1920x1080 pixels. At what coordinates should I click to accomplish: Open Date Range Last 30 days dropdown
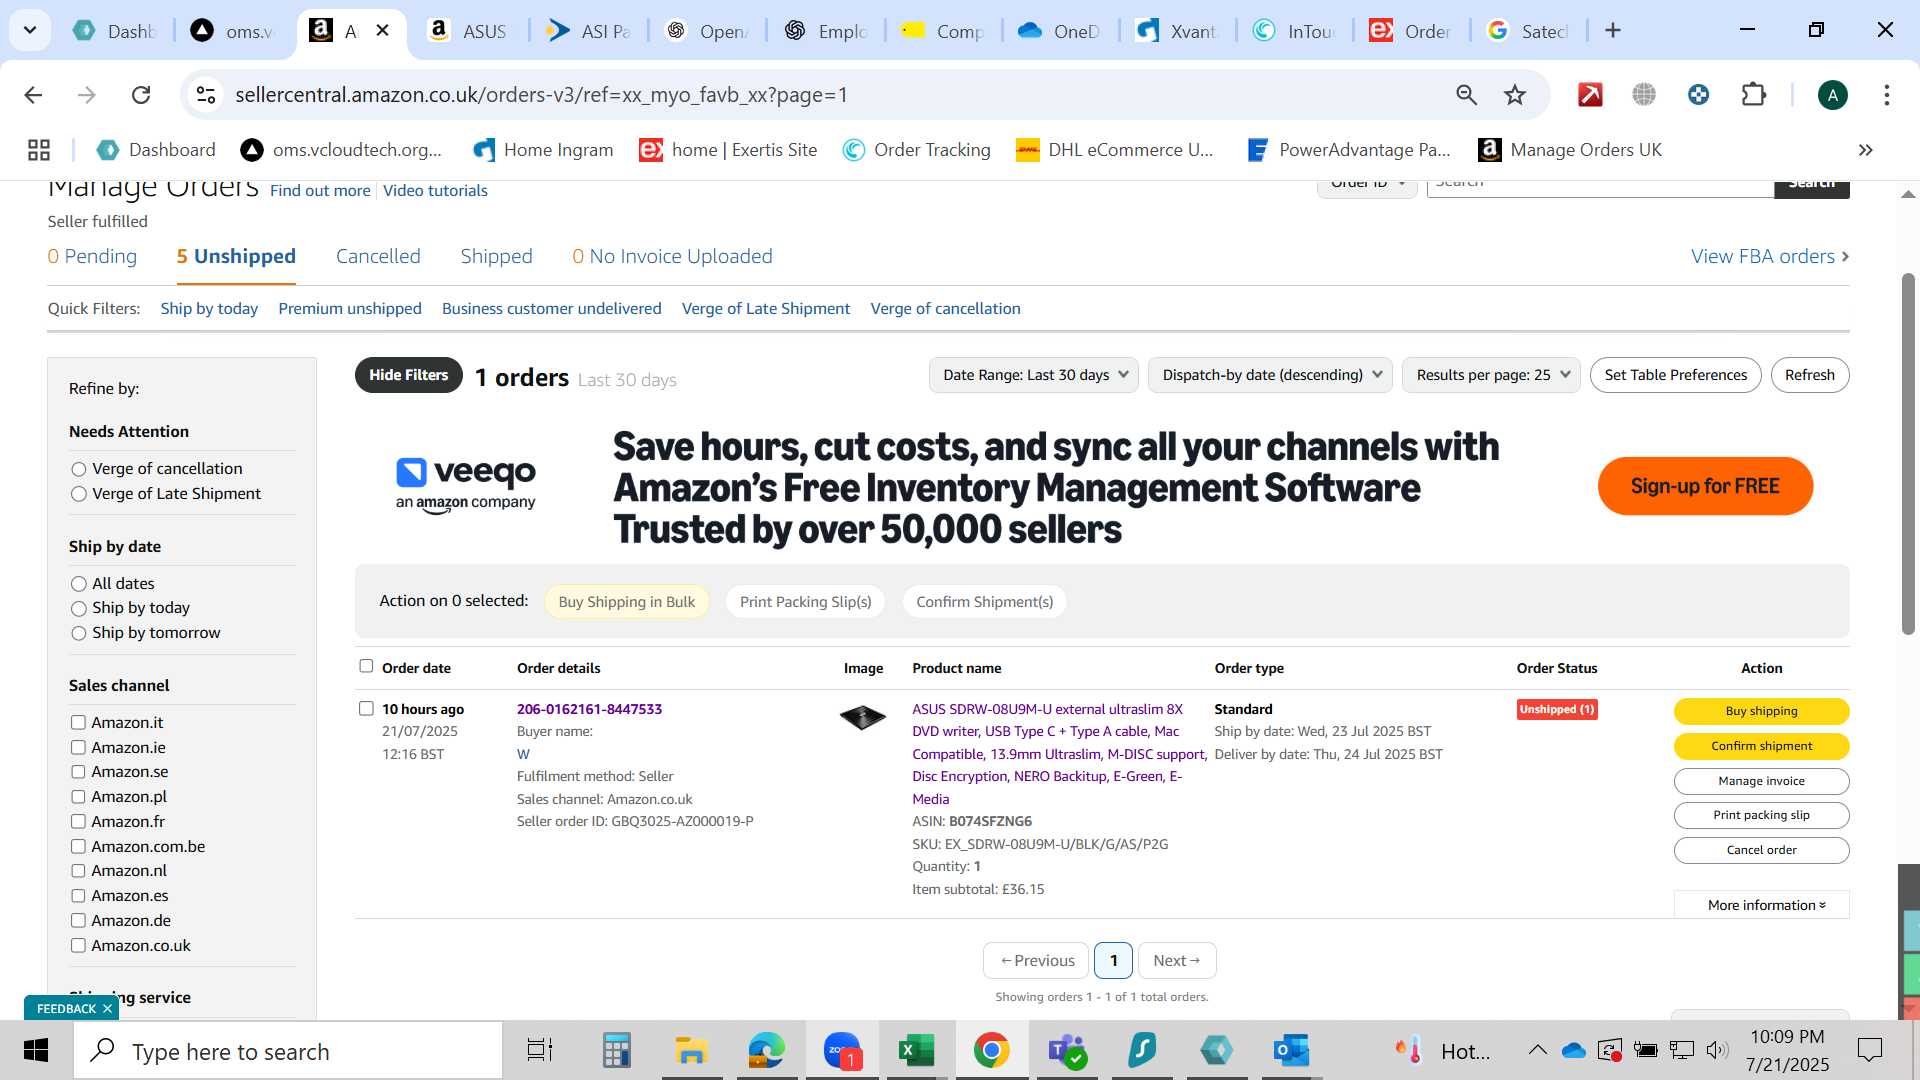point(1034,375)
